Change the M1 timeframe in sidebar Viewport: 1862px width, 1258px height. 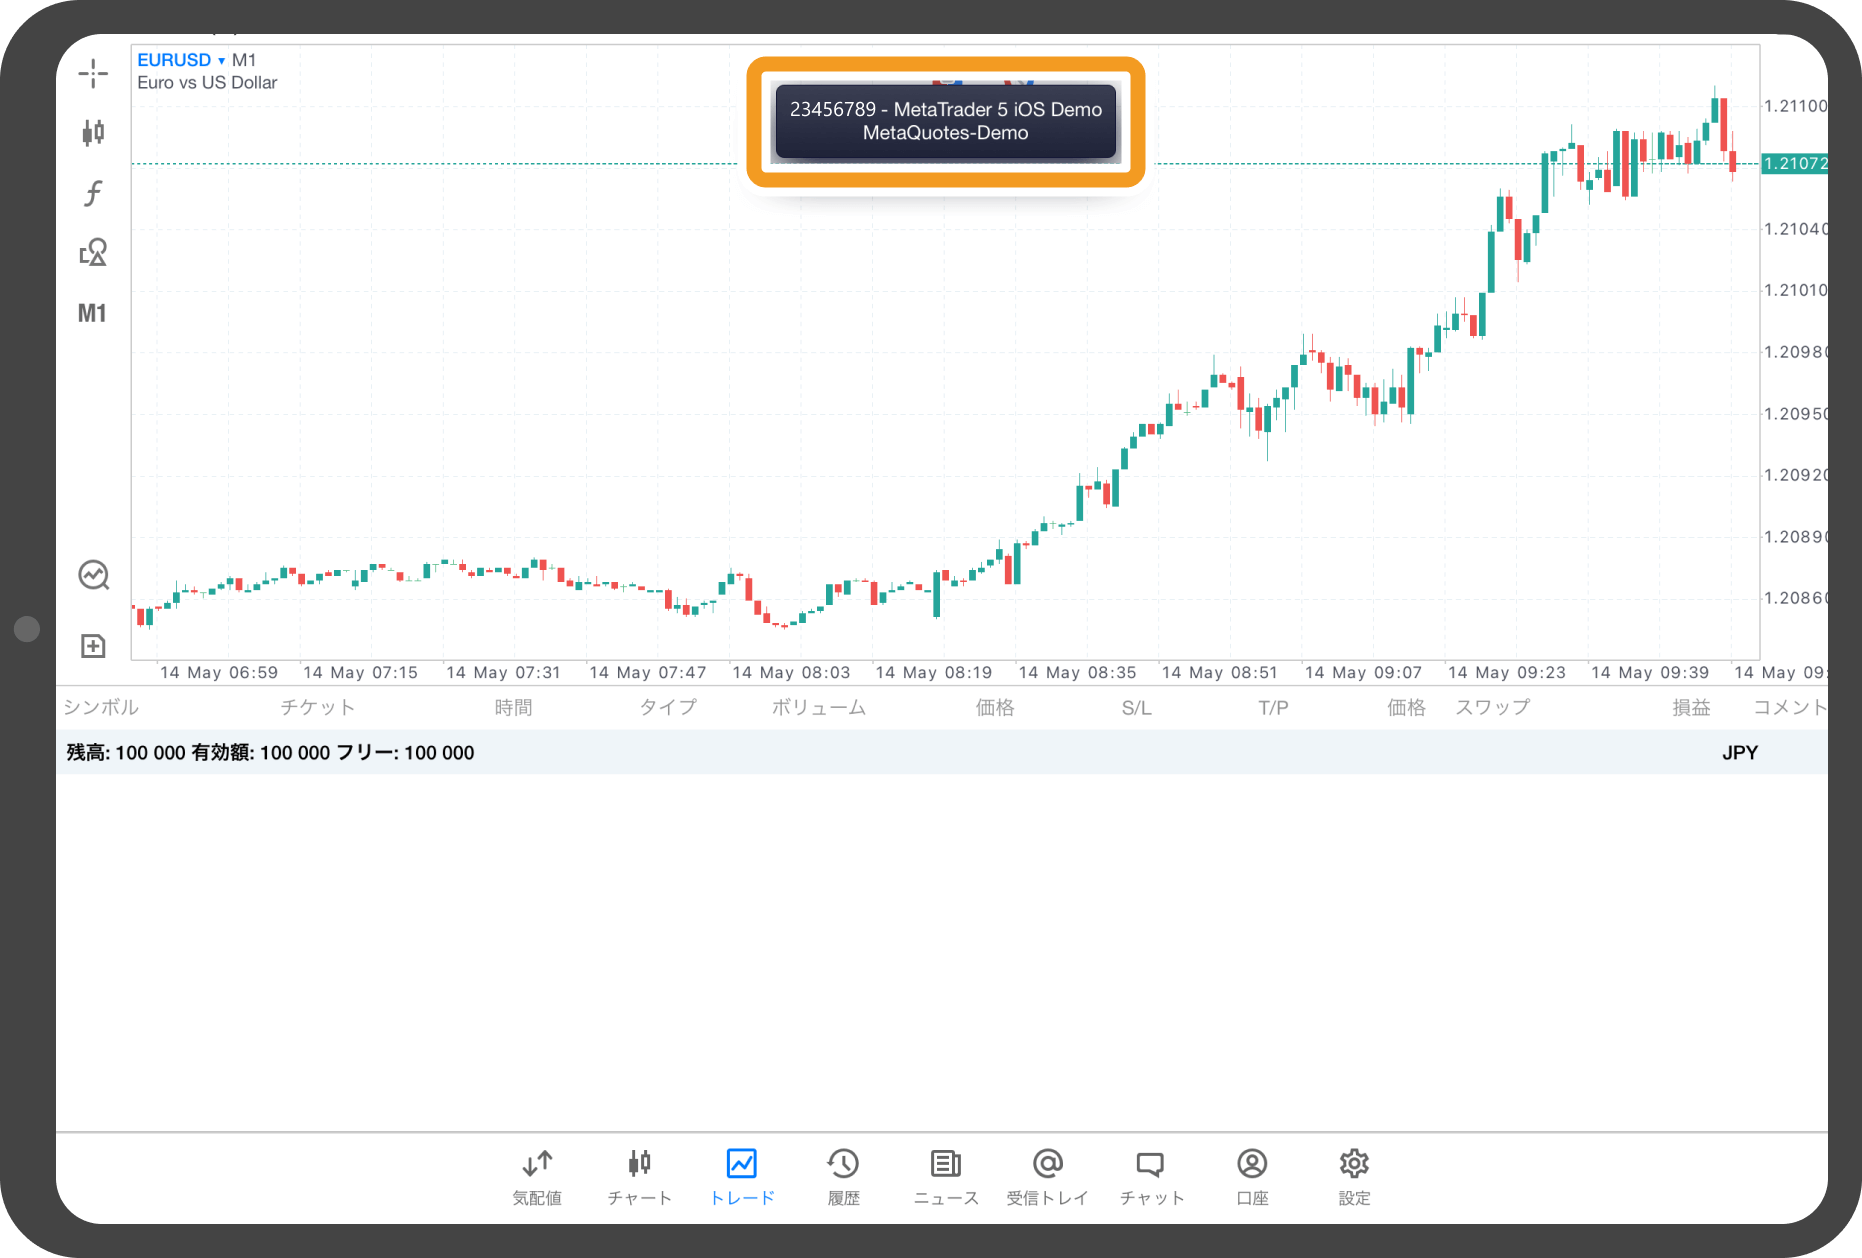point(92,313)
